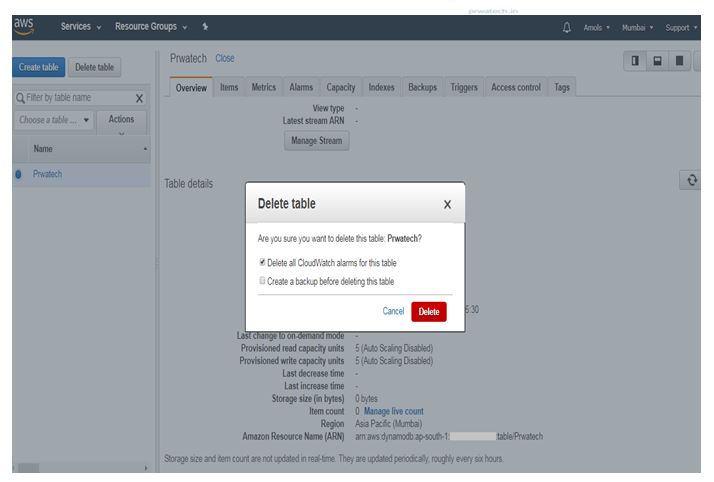Select the Prwatech table name link

47,174
